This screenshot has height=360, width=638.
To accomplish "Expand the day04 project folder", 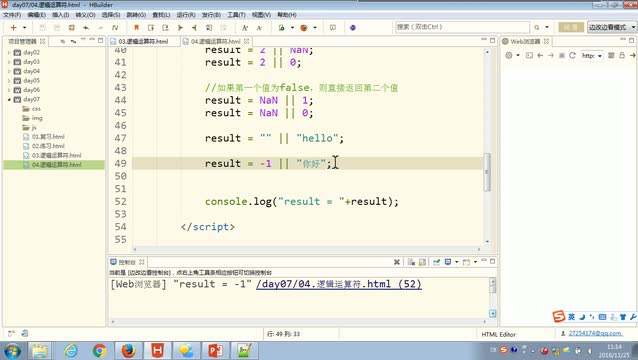I will coord(9,71).
